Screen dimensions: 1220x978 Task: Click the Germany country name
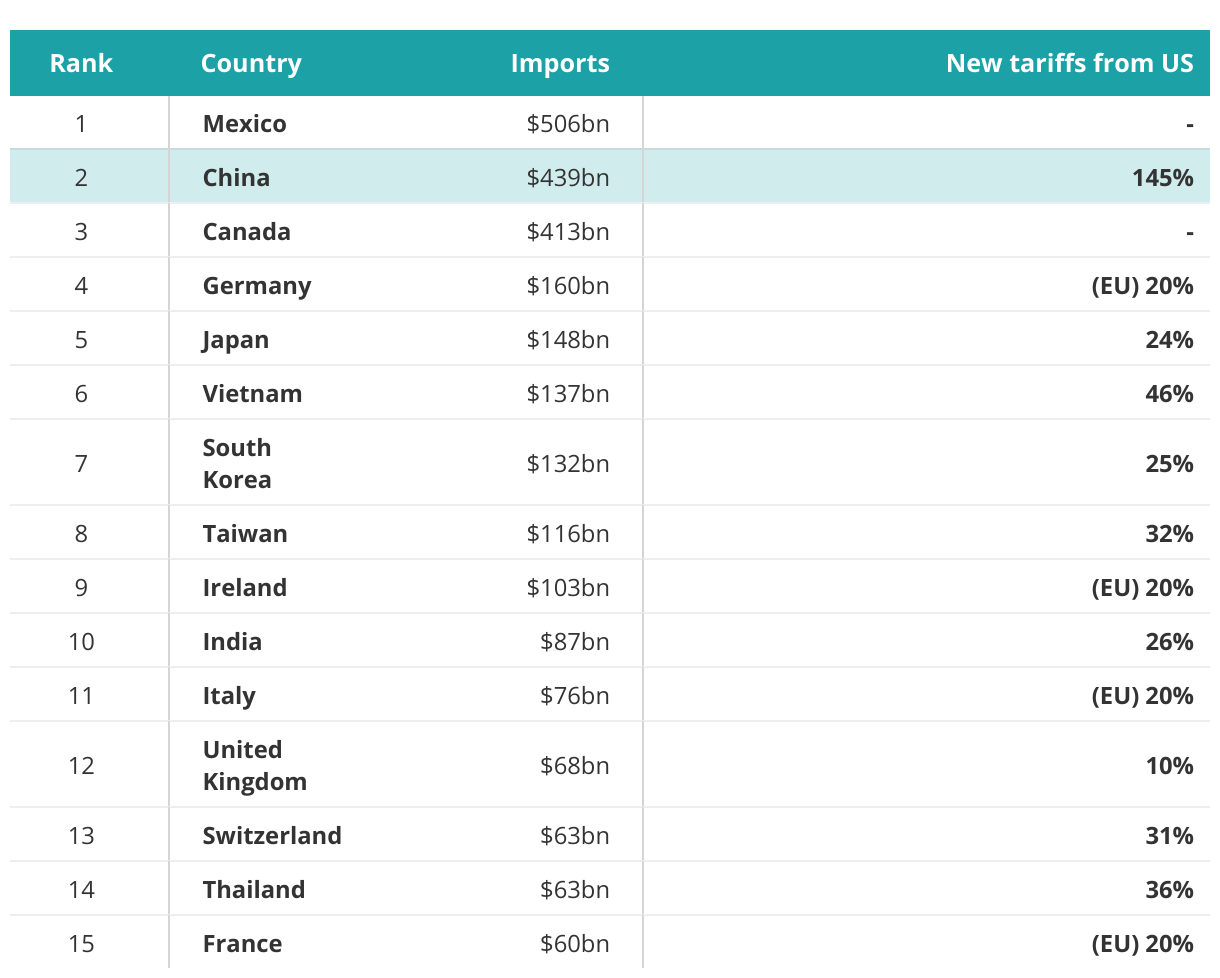click(257, 286)
